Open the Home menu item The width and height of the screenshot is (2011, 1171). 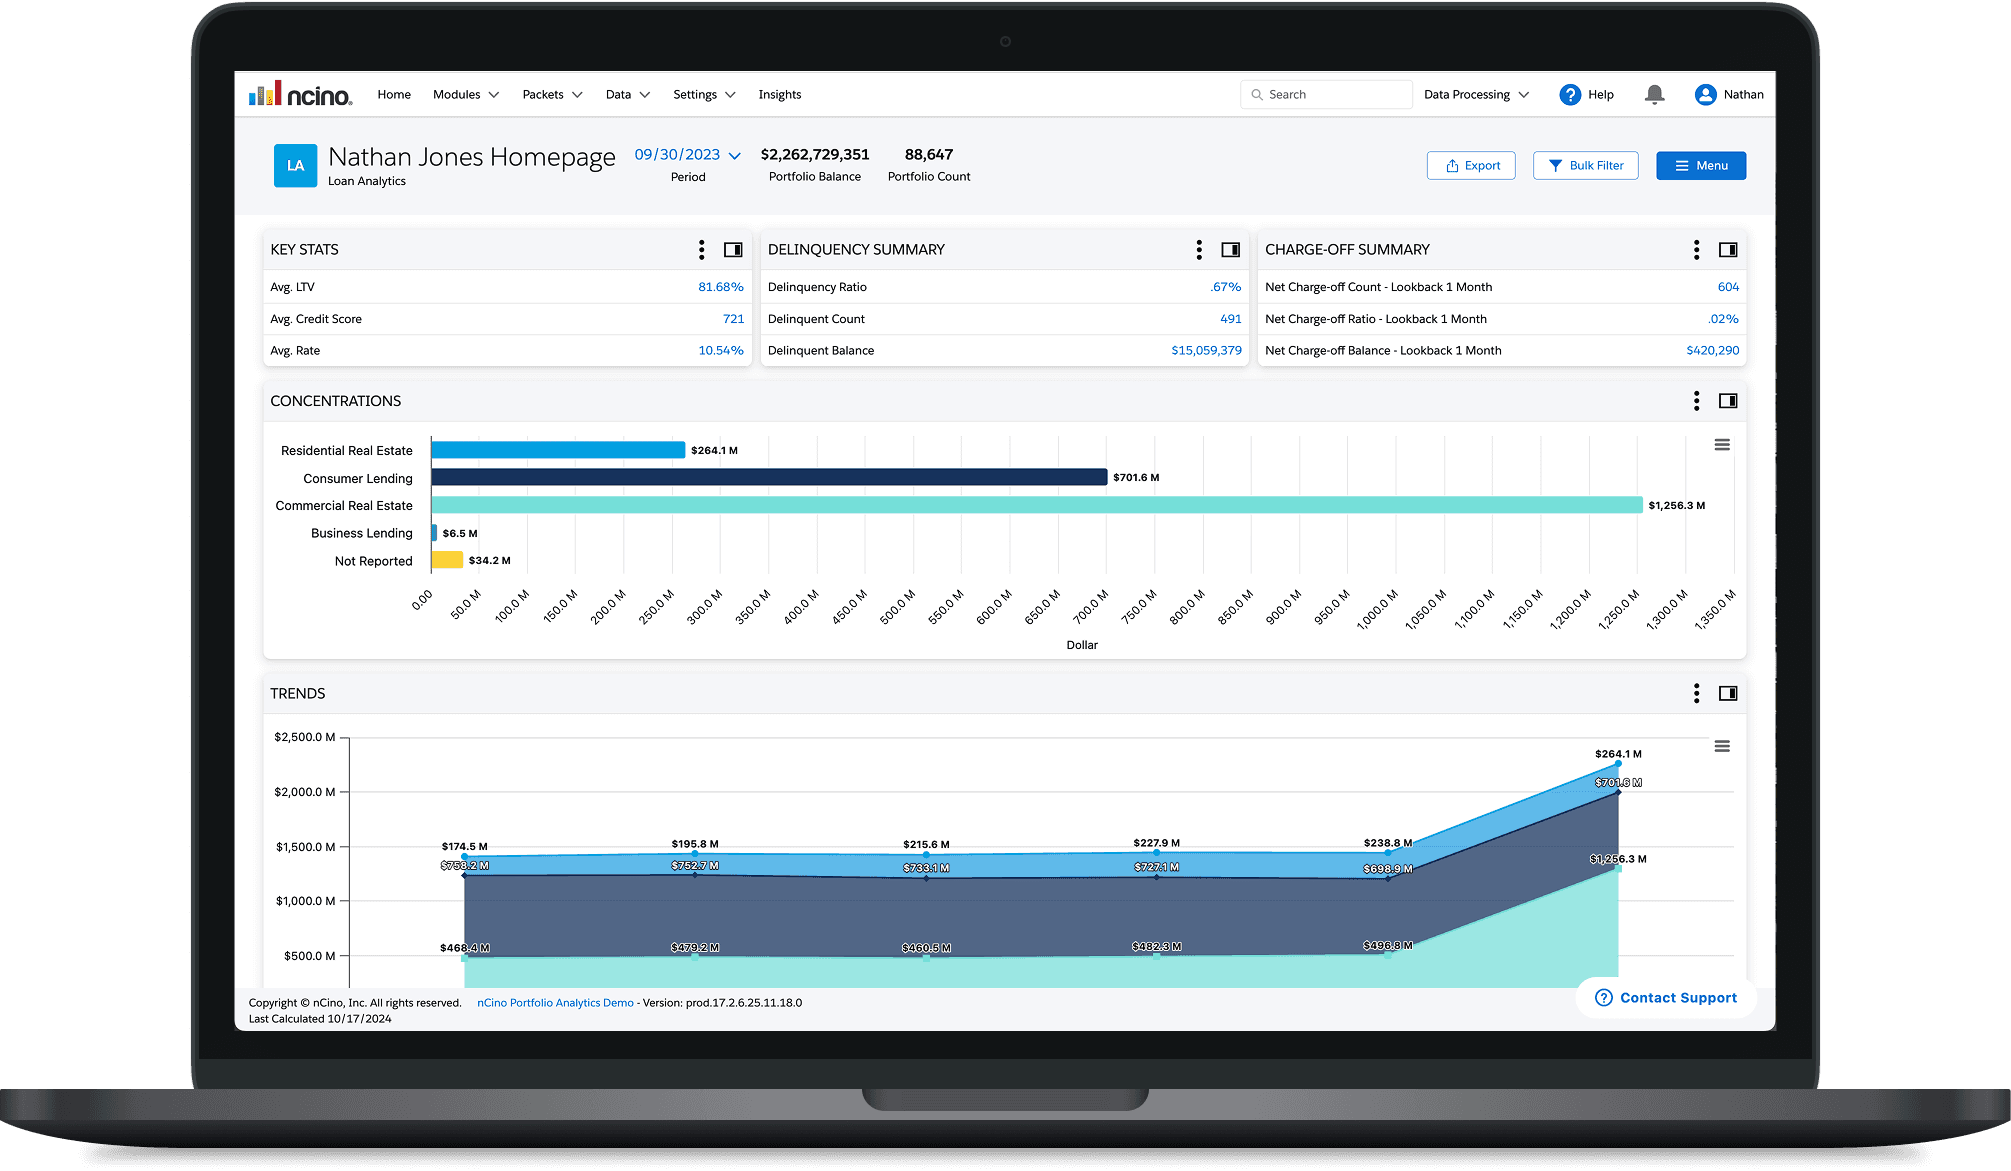(394, 95)
